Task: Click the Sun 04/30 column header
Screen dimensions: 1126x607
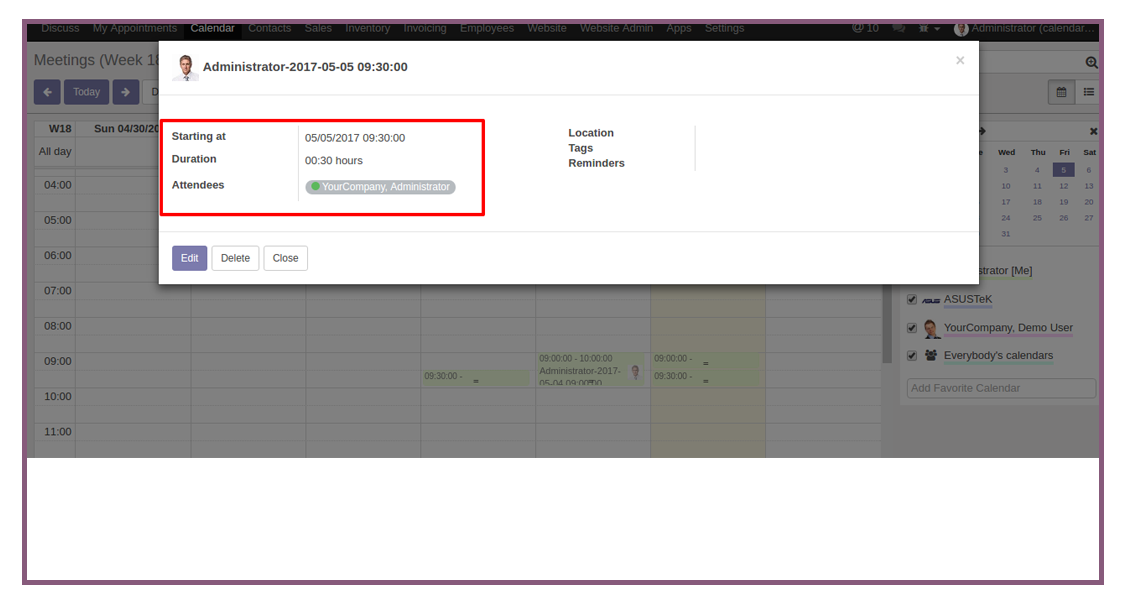Action: [126, 129]
